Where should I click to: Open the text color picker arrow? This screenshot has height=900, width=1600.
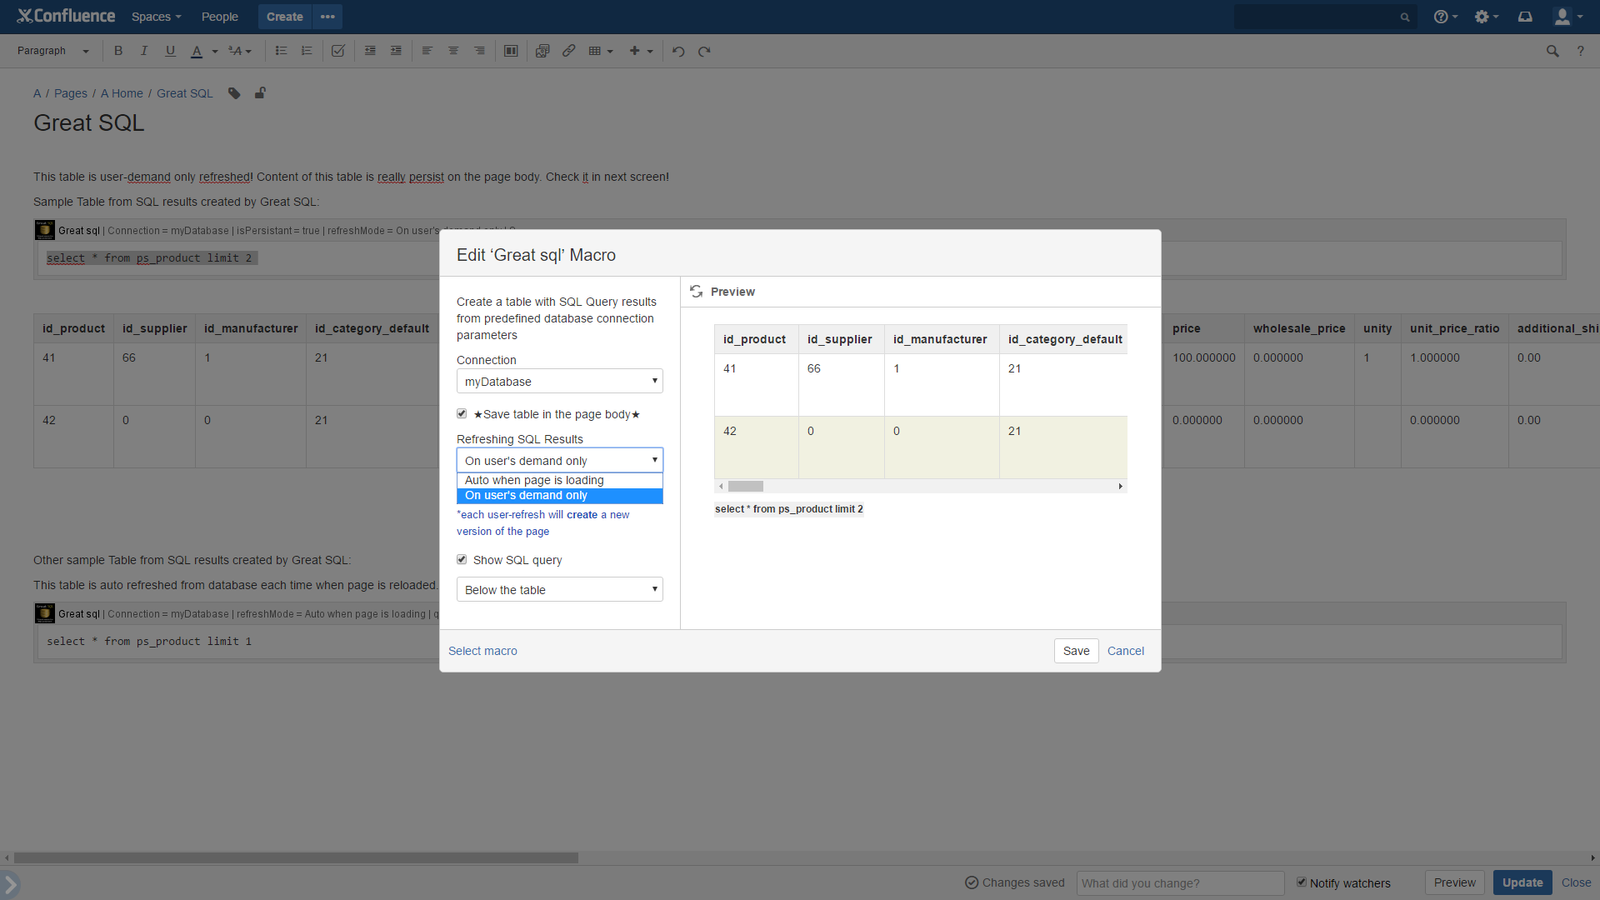[214, 51]
